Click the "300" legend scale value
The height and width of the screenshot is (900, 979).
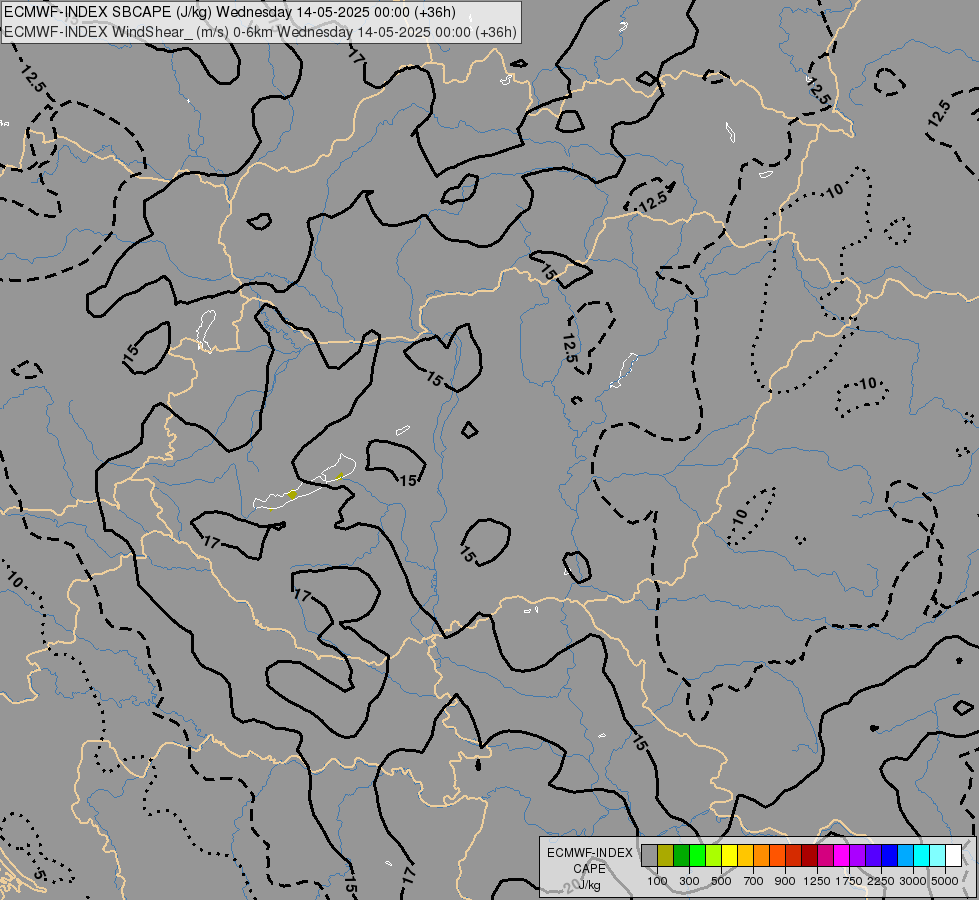pos(689,881)
